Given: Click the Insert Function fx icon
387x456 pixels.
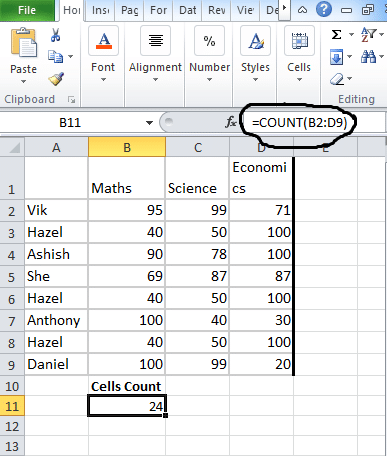Looking at the screenshot, I should click(231, 122).
